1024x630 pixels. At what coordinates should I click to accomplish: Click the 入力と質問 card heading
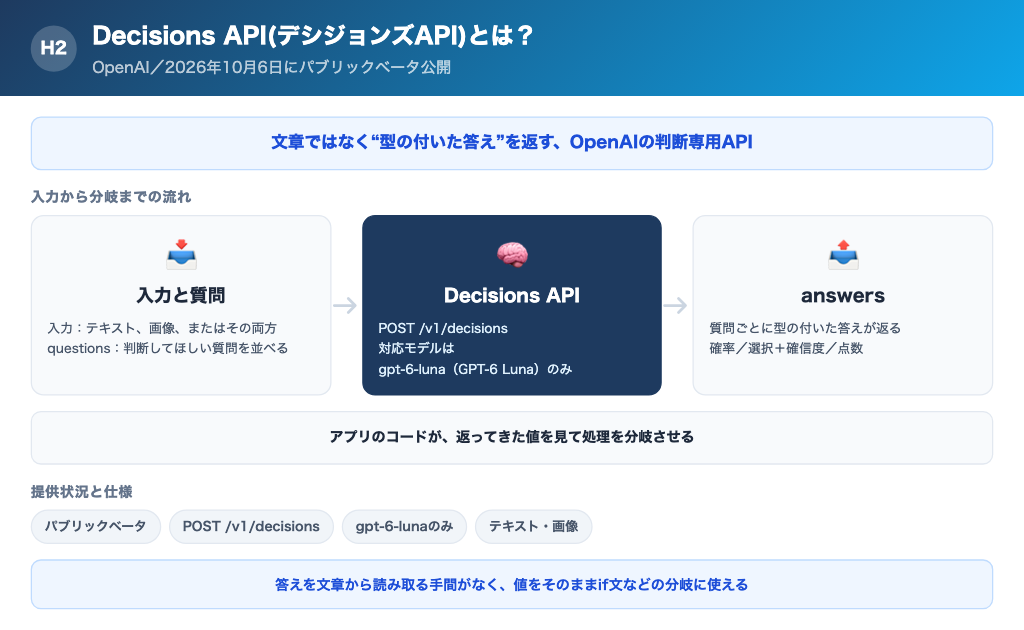coord(181,295)
